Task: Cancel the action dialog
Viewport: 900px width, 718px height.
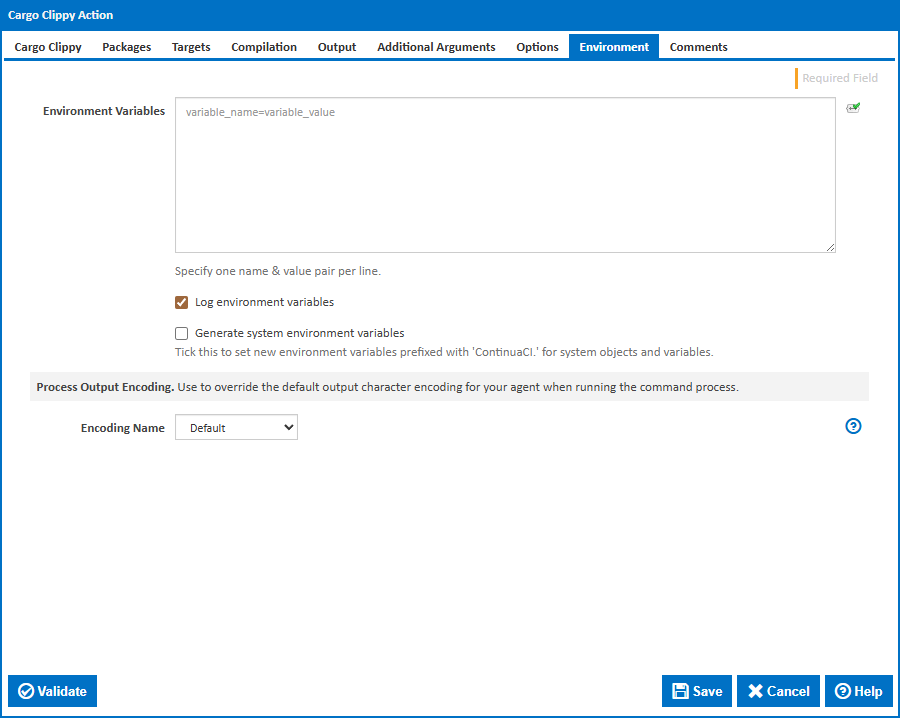Action: [x=778, y=691]
